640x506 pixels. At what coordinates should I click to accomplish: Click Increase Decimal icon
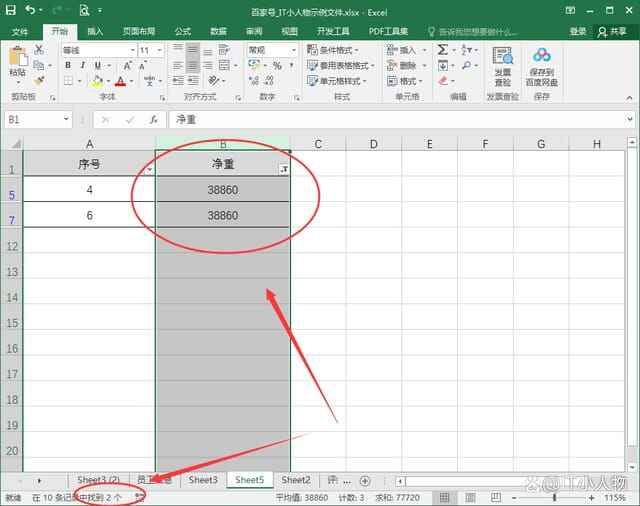pos(253,80)
